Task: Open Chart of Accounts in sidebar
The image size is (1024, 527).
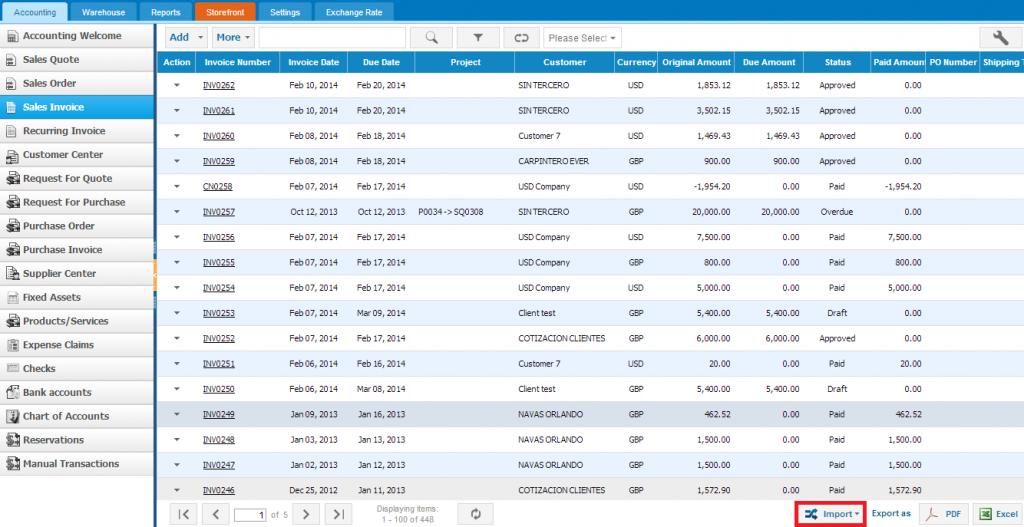Action: click(77, 416)
